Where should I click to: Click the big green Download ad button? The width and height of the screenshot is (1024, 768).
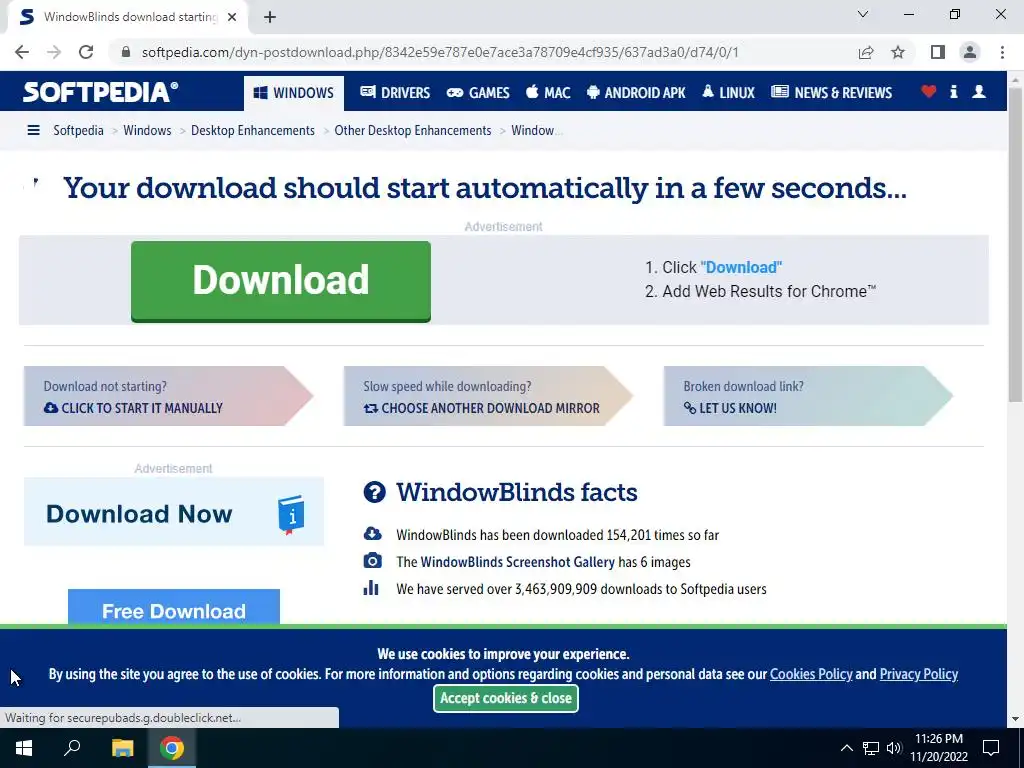[281, 281]
